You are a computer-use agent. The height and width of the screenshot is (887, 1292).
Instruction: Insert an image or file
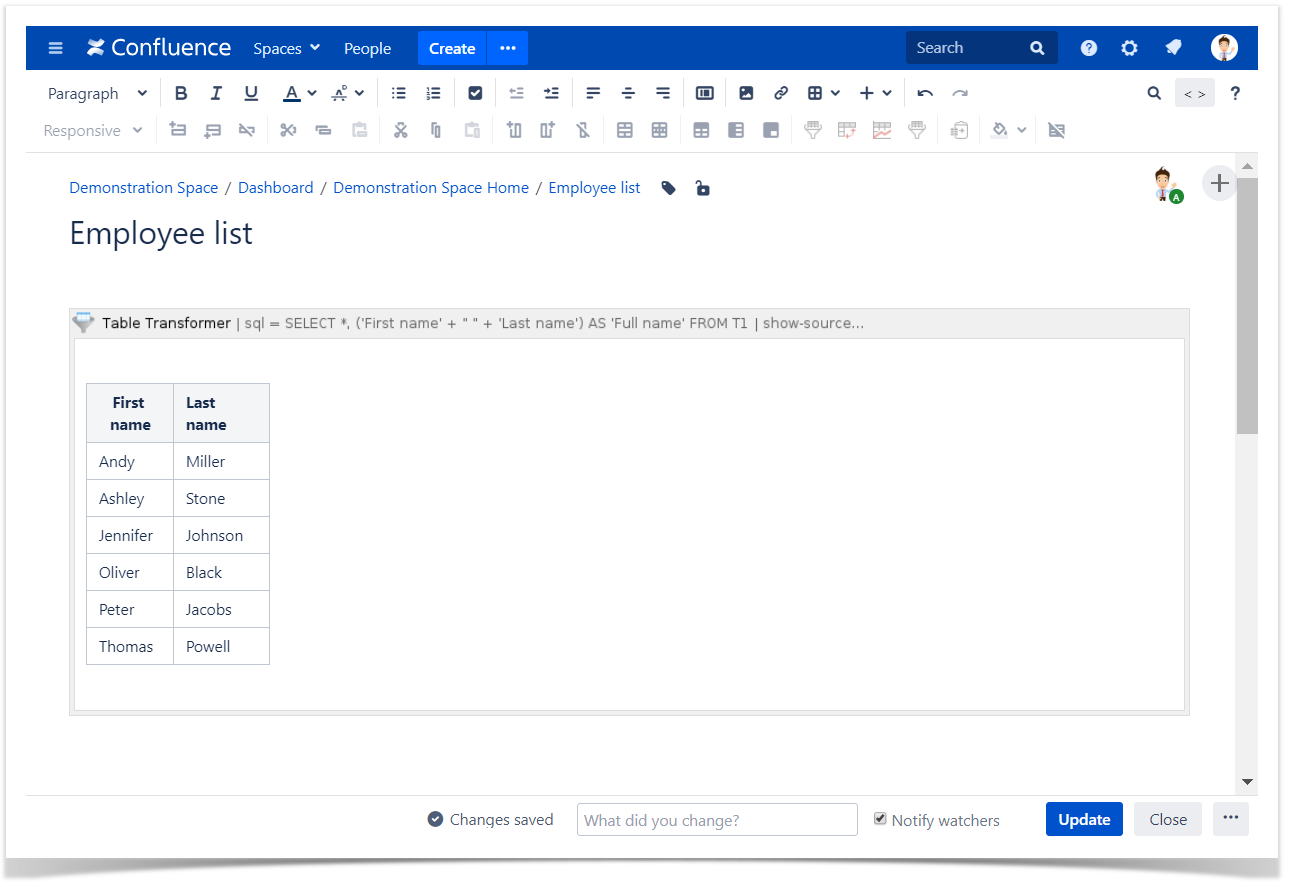(746, 93)
